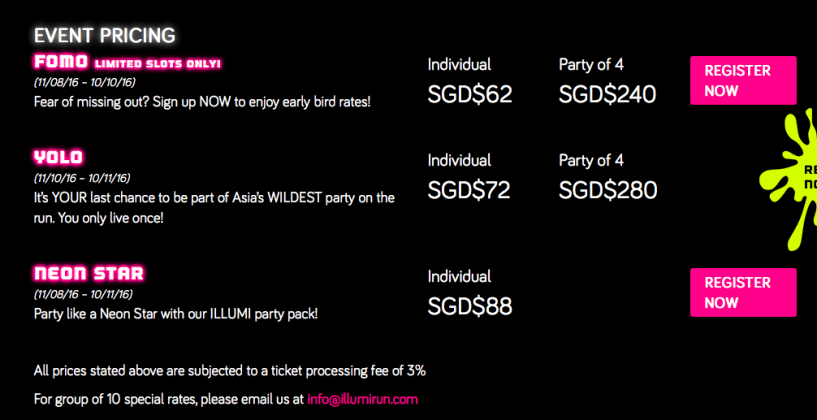Click the Neon Star price SGD$88
This screenshot has width=817, height=420.
click(469, 306)
